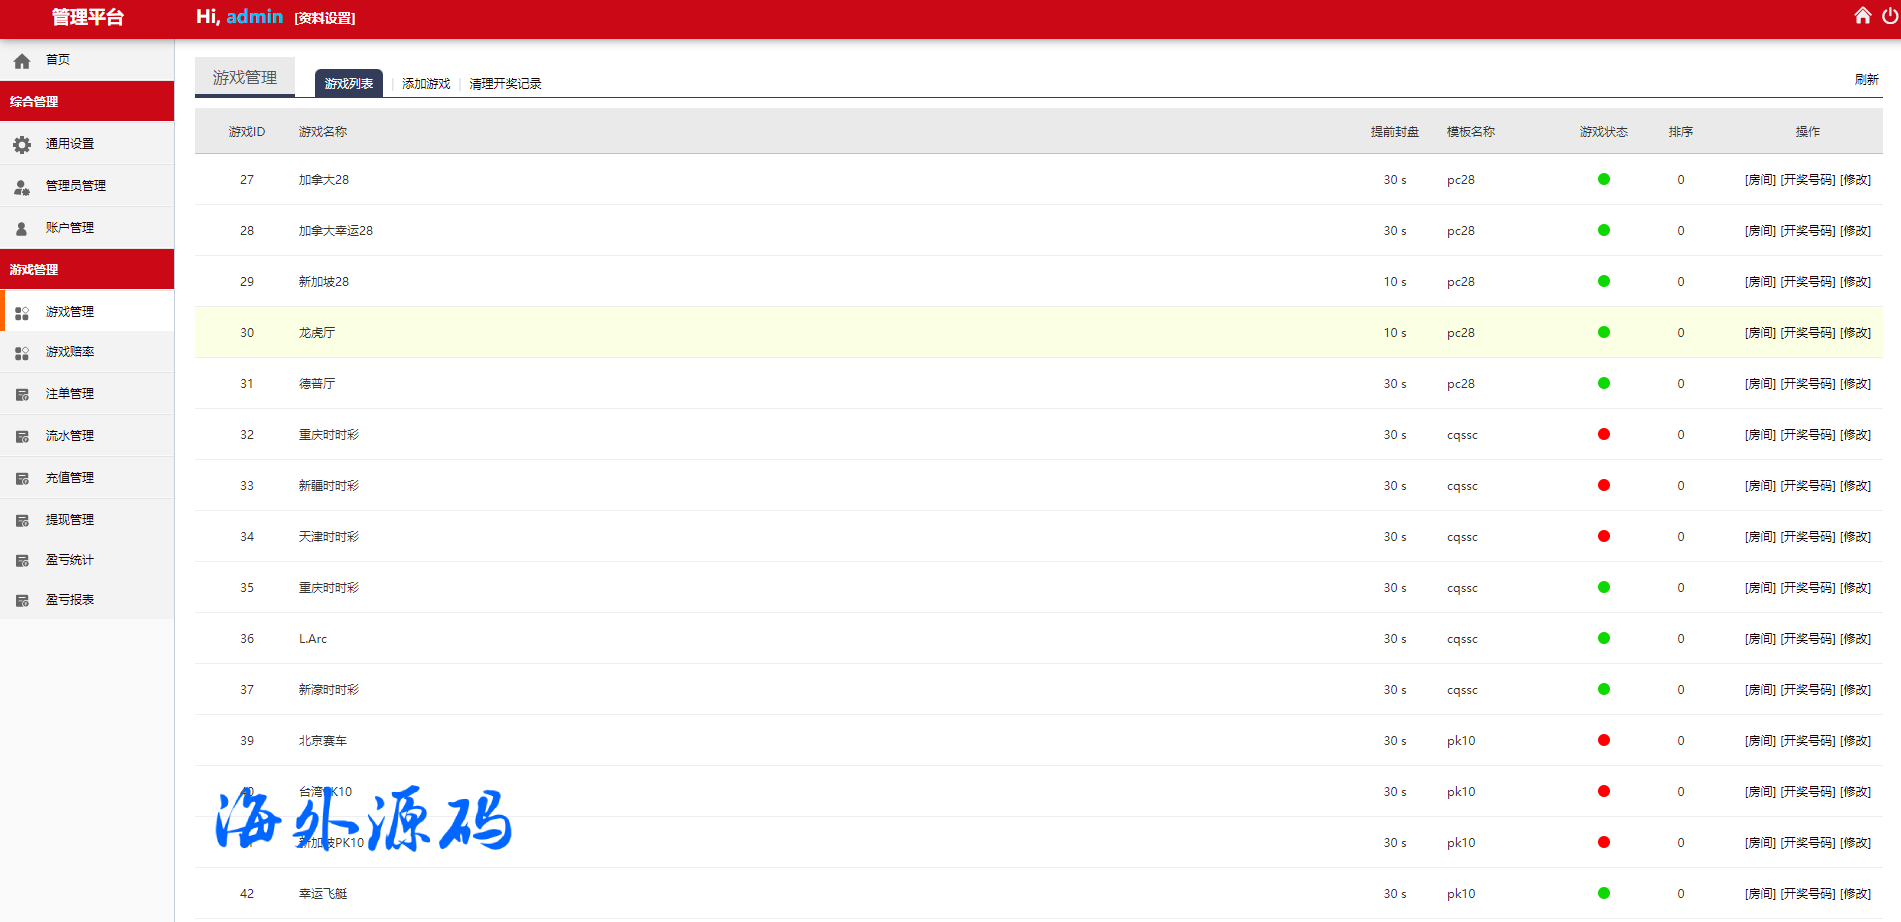
Task: Open the 清理开奖记录 tab
Action: [x=505, y=84]
